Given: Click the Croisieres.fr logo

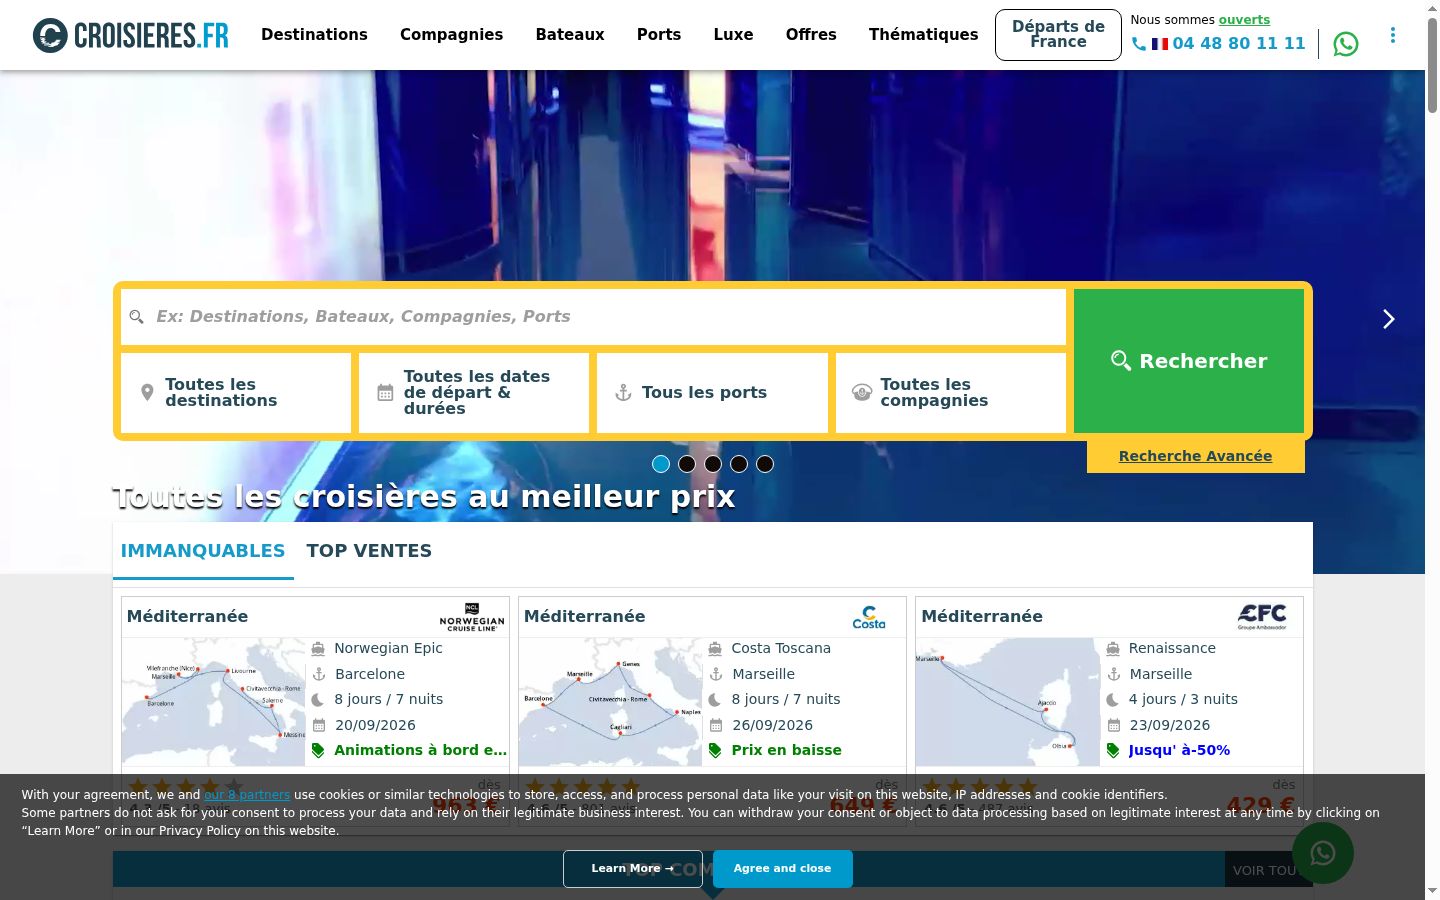Looking at the screenshot, I should (131, 35).
